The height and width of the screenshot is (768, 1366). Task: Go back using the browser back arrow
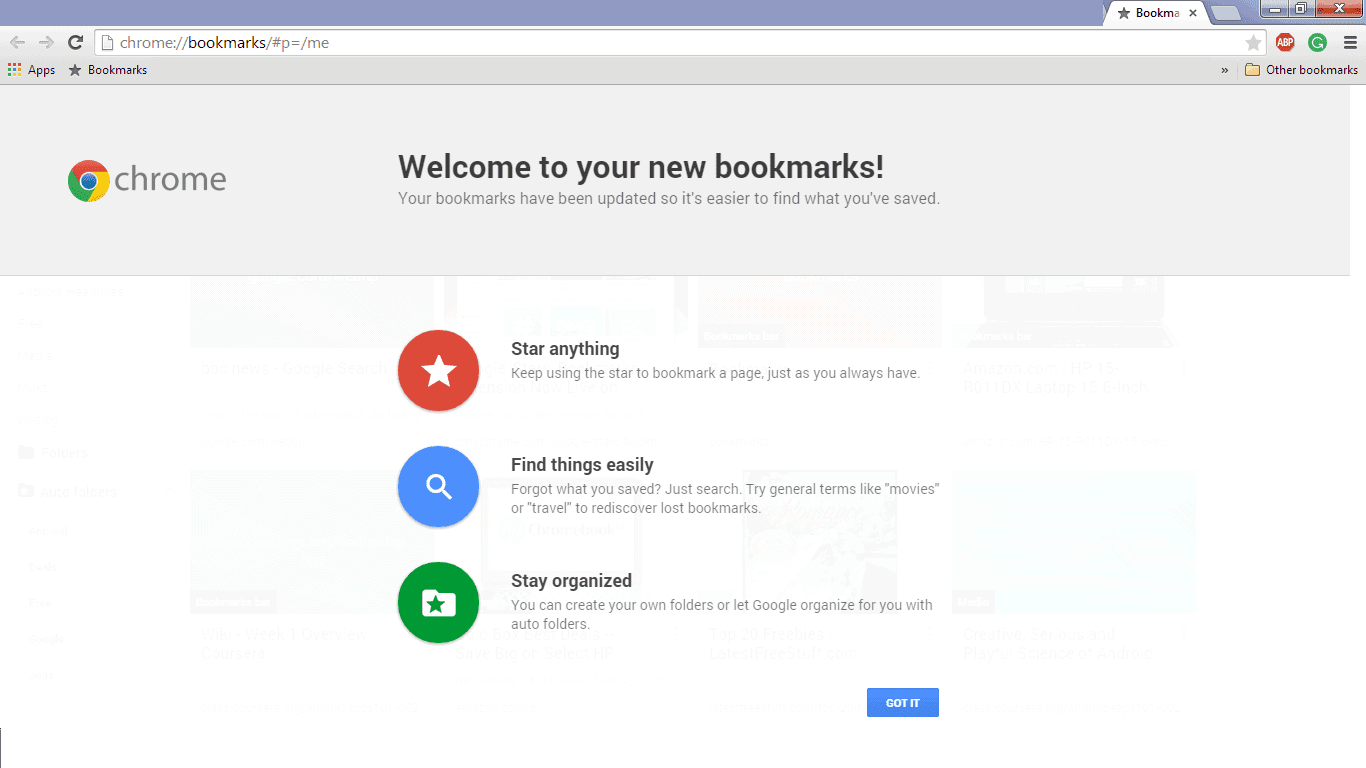[x=17, y=42]
